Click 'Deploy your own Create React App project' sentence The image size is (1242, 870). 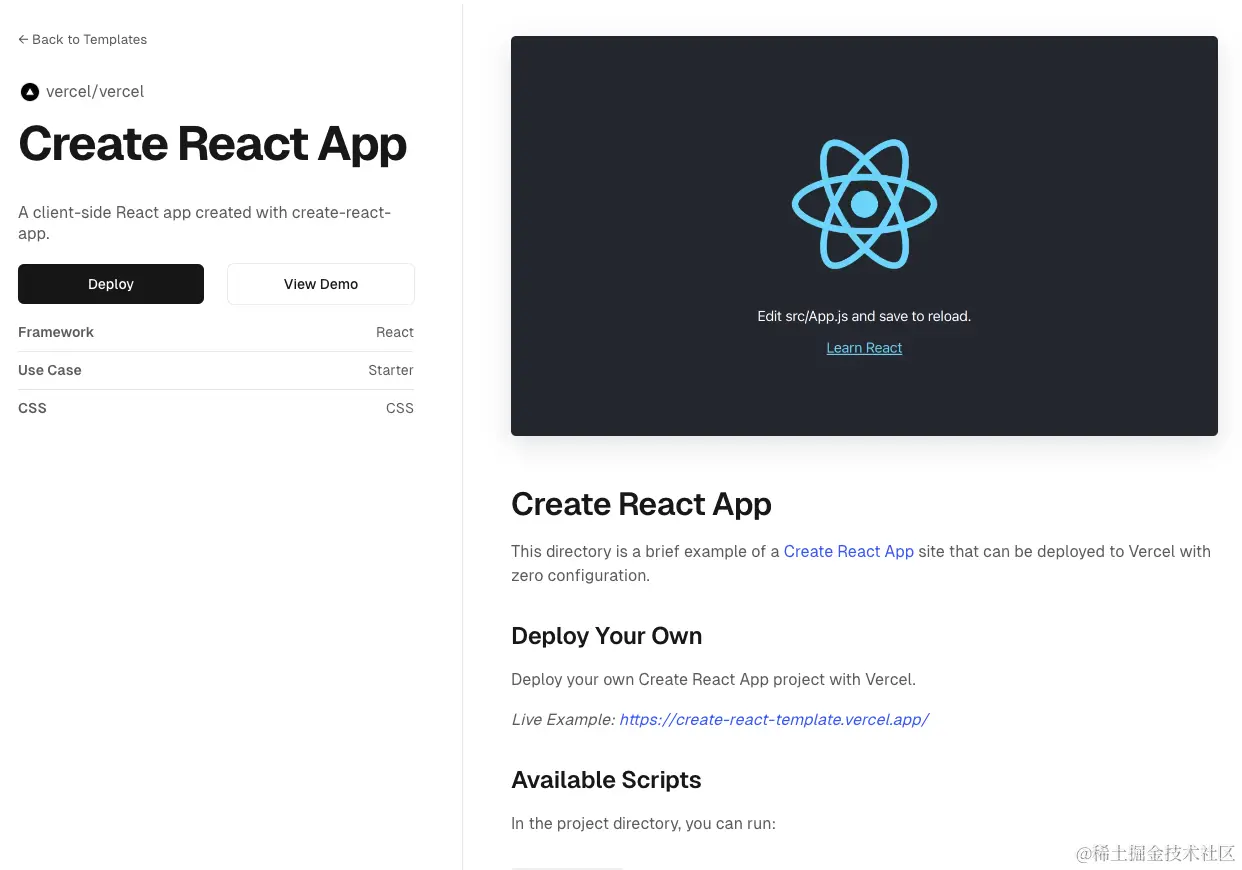[713, 679]
